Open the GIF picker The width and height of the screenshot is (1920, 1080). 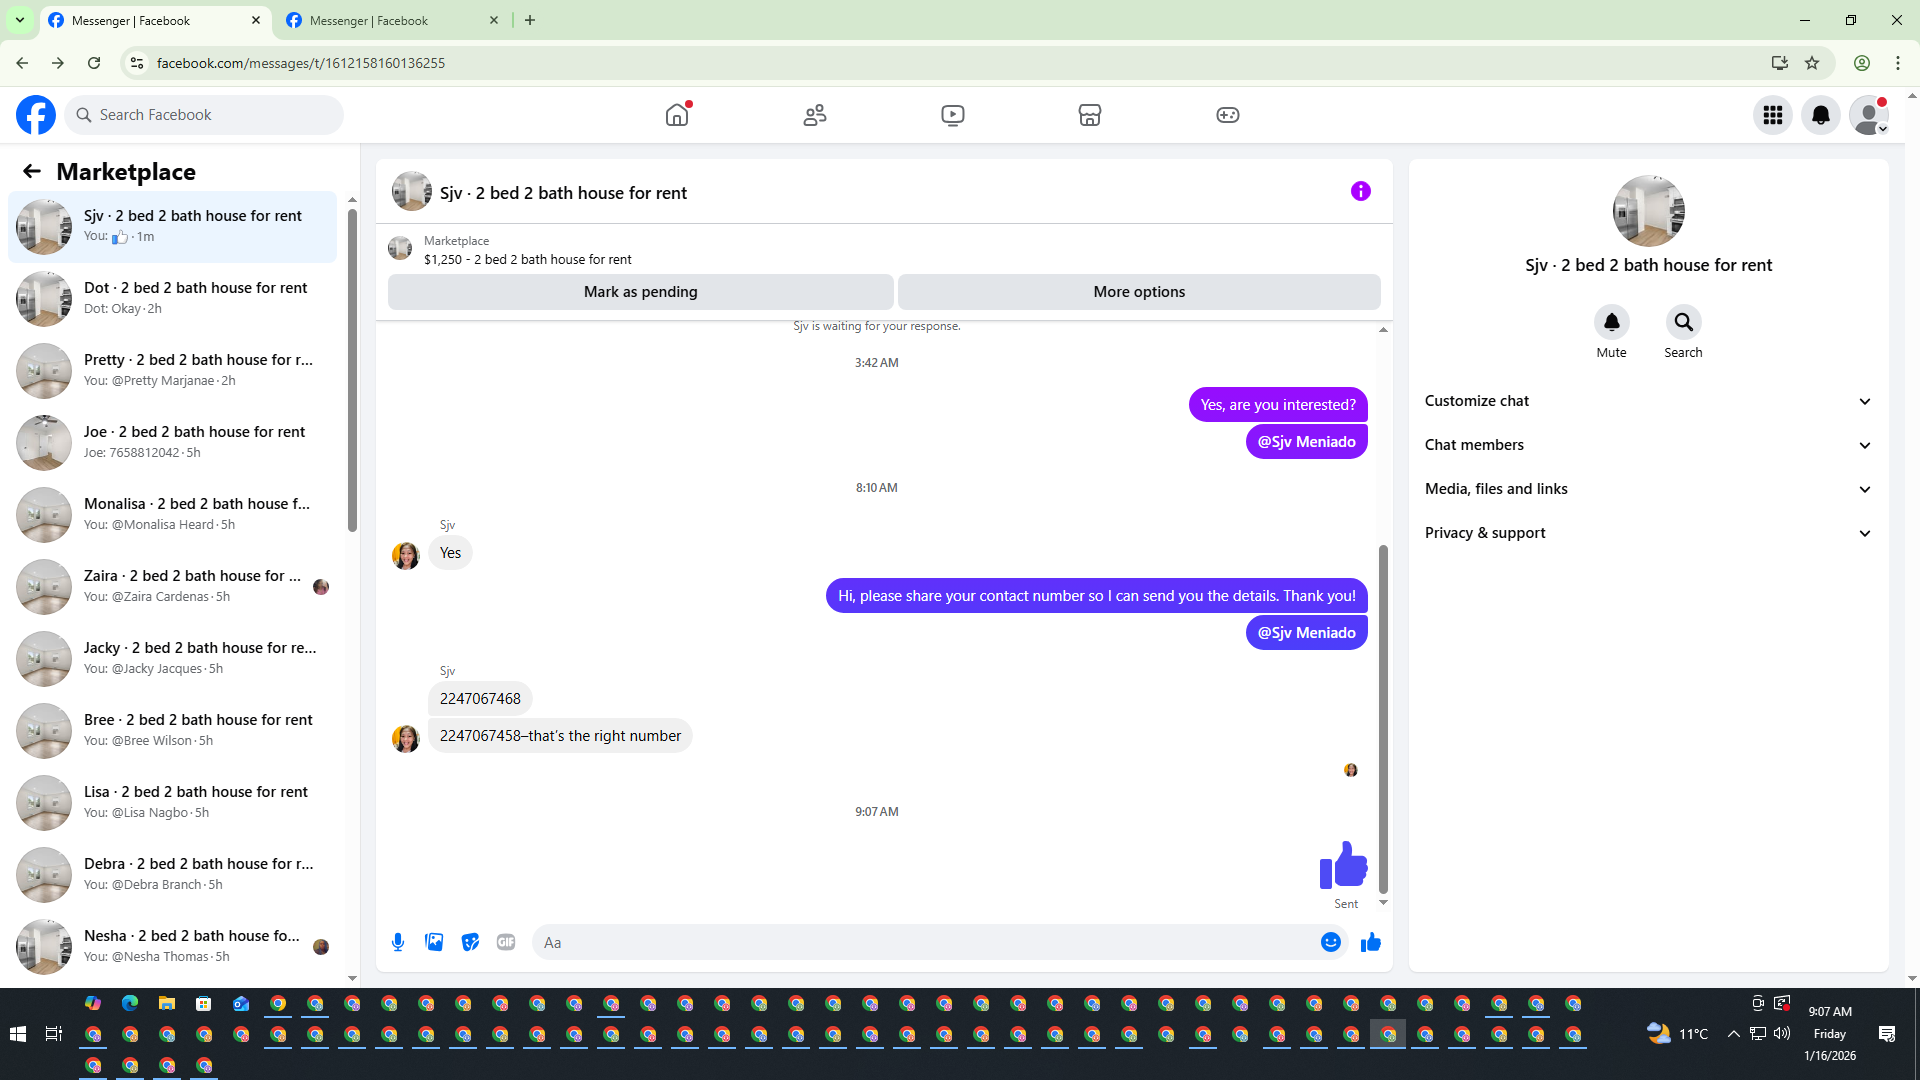[506, 942]
